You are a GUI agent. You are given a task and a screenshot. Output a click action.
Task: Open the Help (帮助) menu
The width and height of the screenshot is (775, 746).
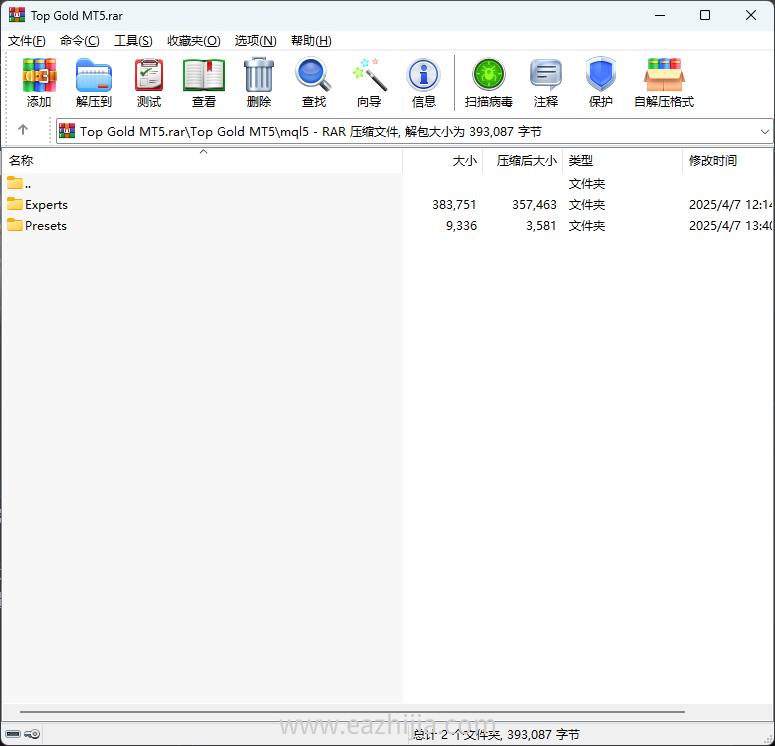coord(311,41)
